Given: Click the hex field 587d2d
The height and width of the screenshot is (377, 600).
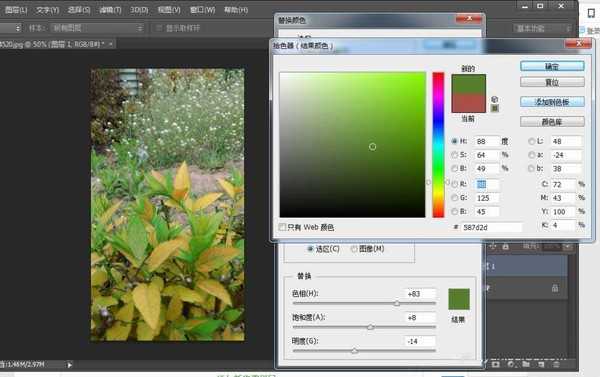Looking at the screenshot, I should (491, 227).
